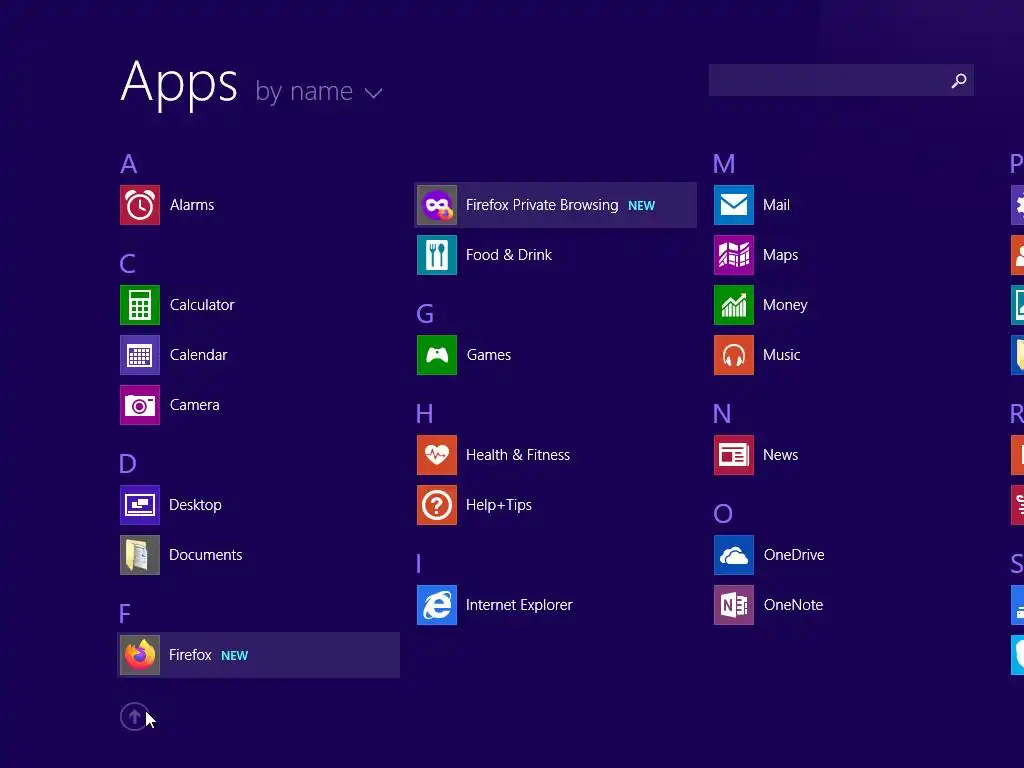1024x768 pixels.
Task: Open the Firefox Private Browsing mask icon
Action: 437,205
